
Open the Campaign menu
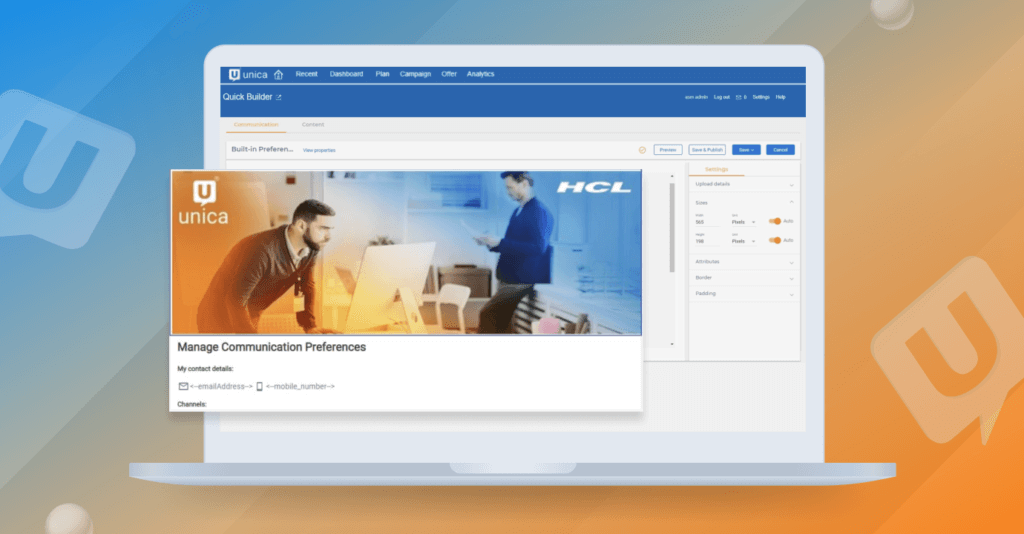[x=415, y=74]
